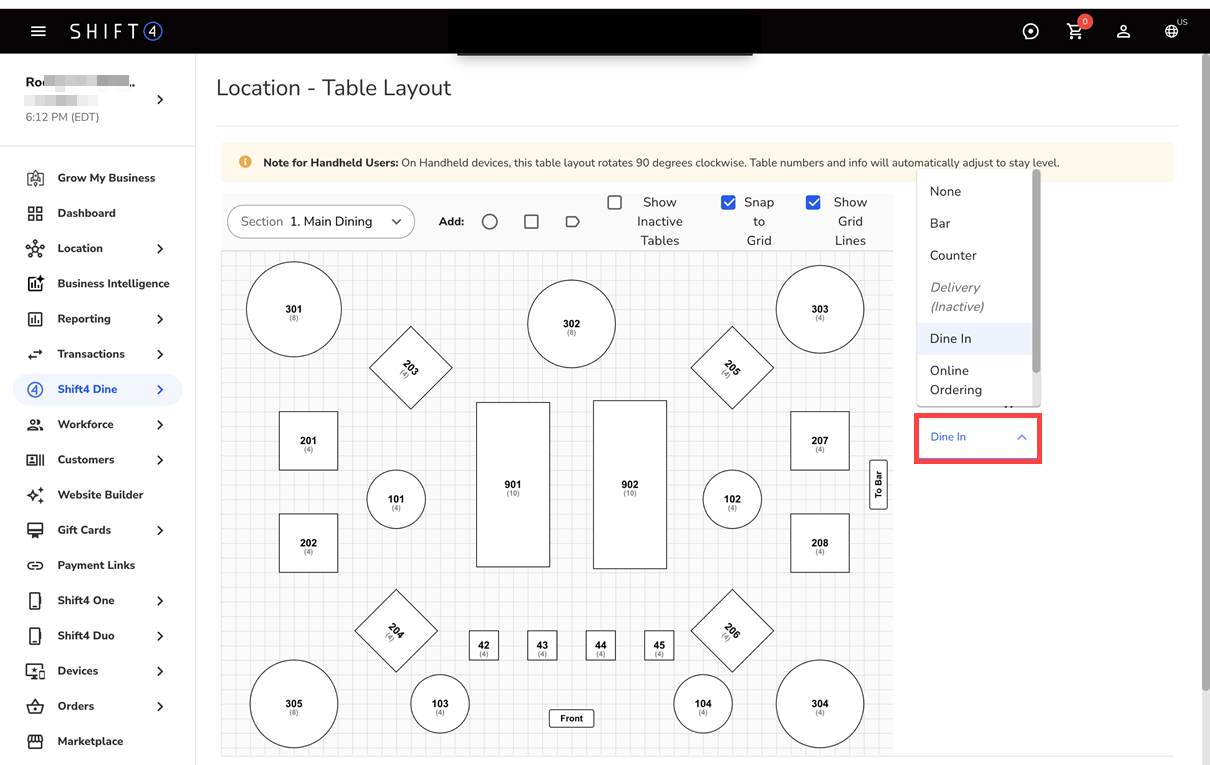Collapse the Dine In select field
Viewport: 1210px width, 765px height.
[x=978, y=438]
